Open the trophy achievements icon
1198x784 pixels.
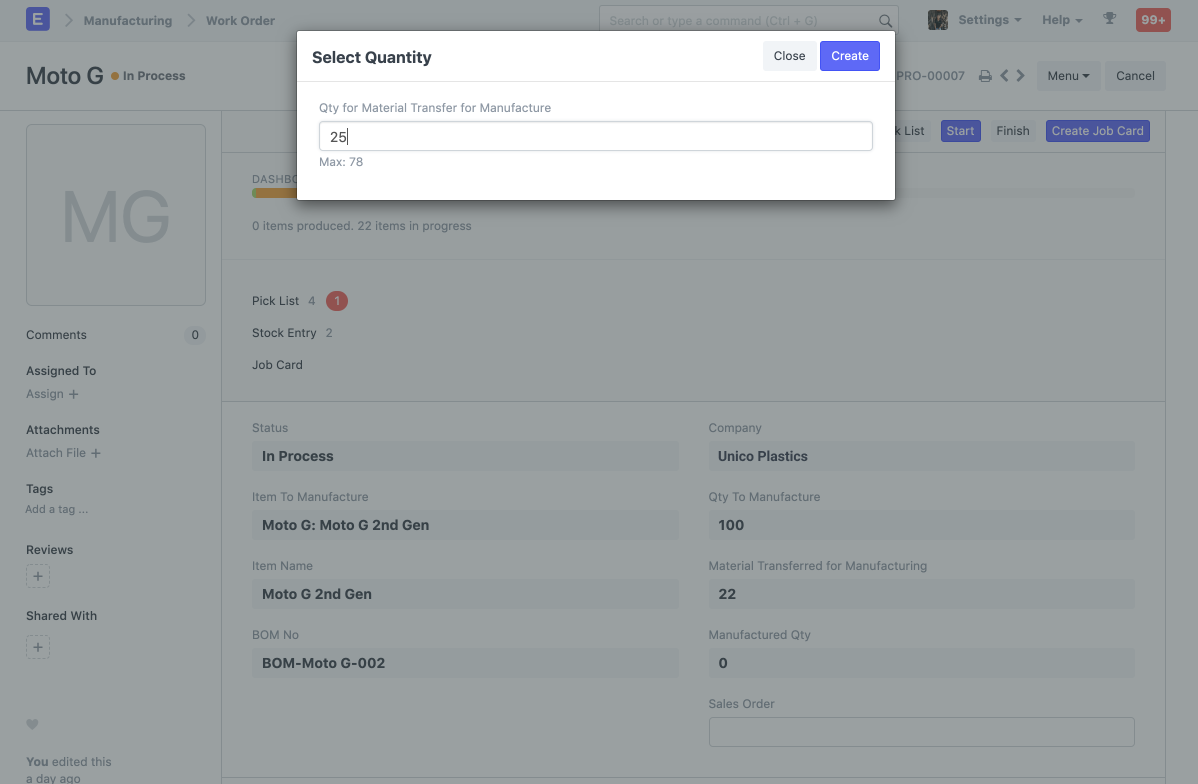(x=1109, y=19)
